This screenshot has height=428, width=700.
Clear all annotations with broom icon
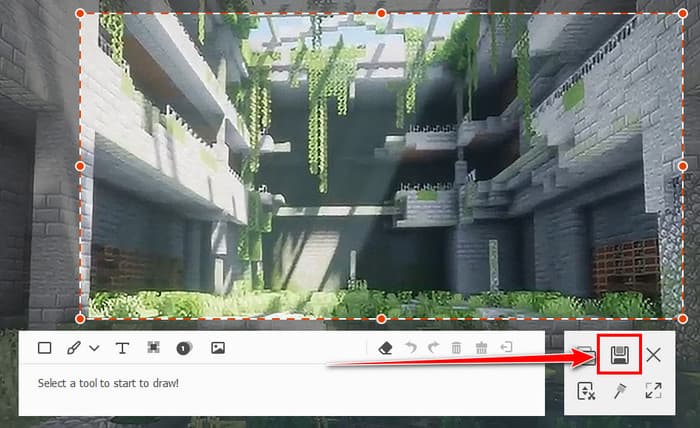tap(481, 347)
